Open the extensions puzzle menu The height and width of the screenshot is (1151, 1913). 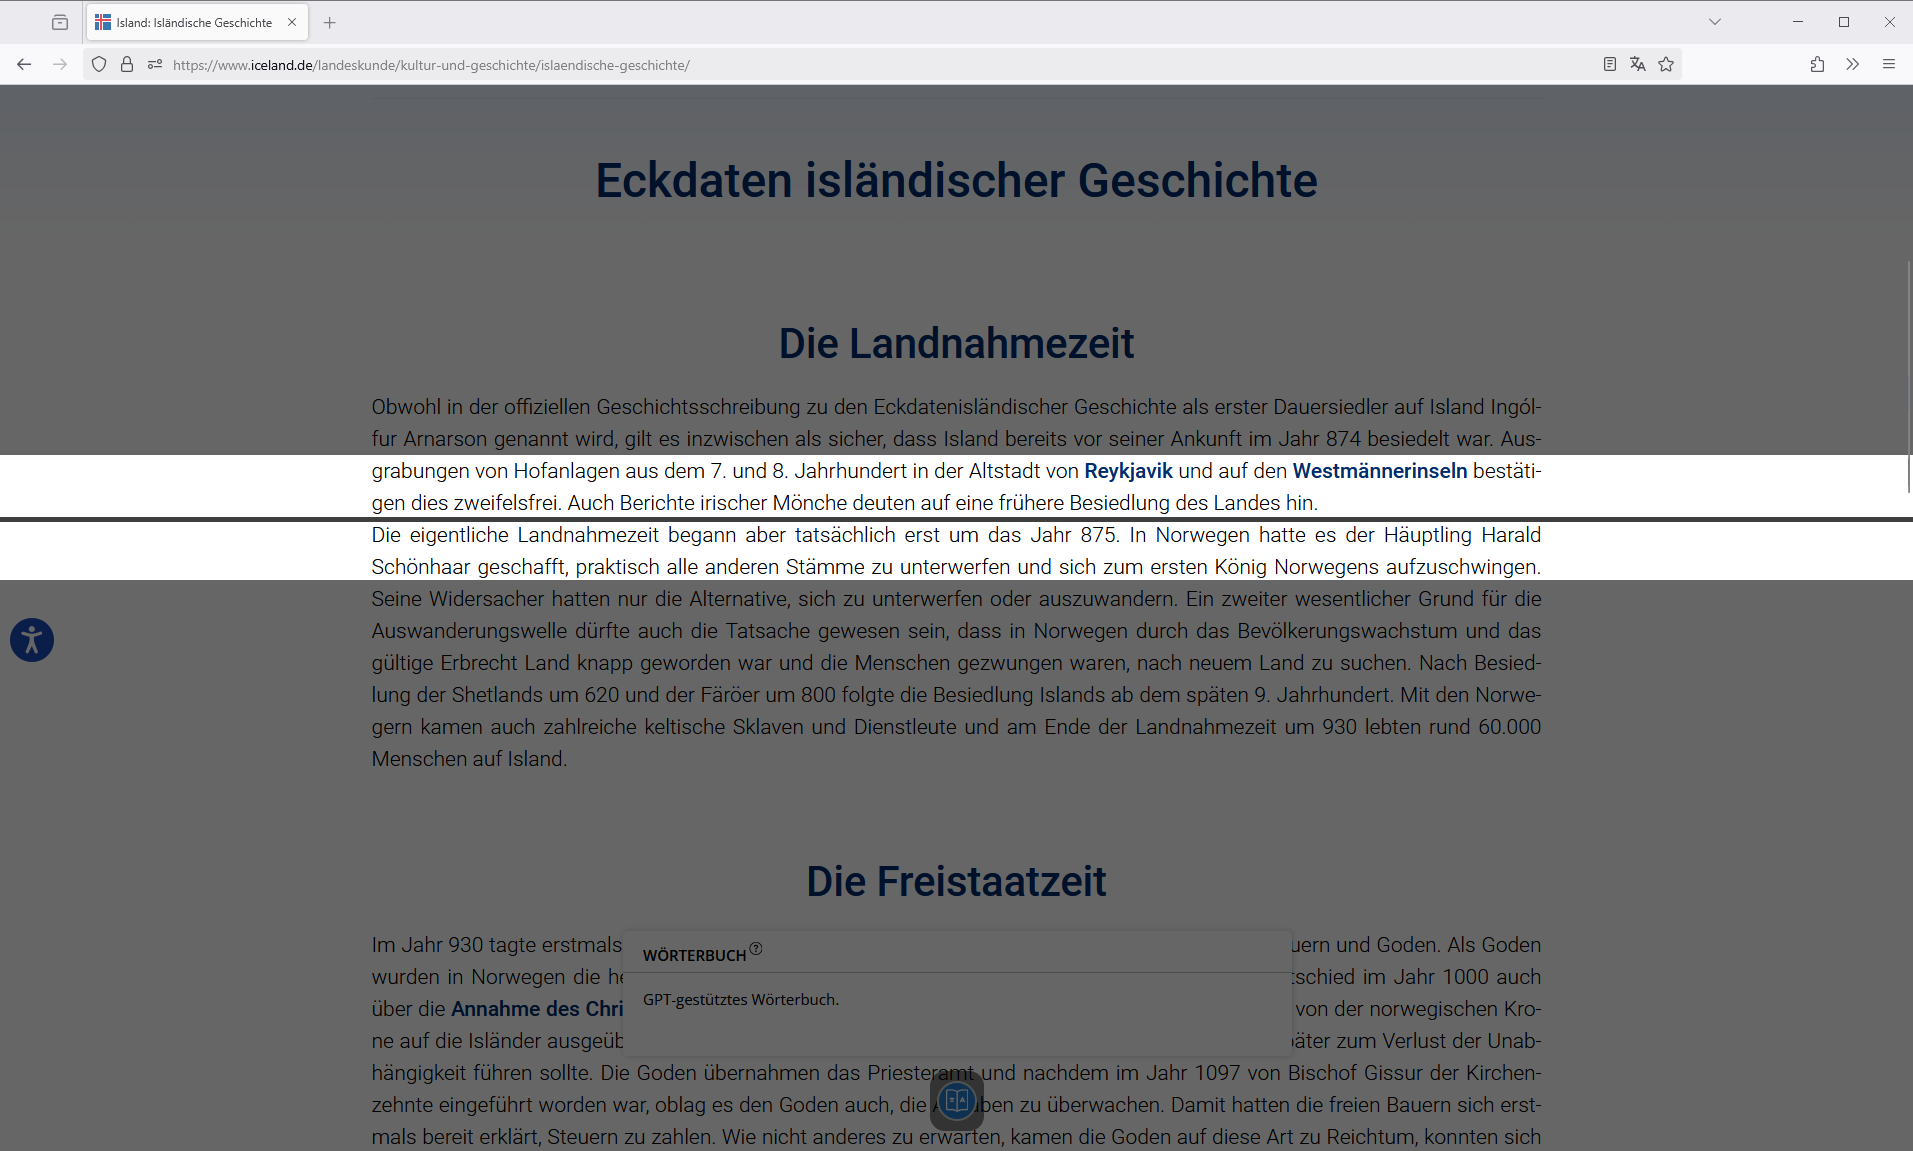click(1817, 64)
